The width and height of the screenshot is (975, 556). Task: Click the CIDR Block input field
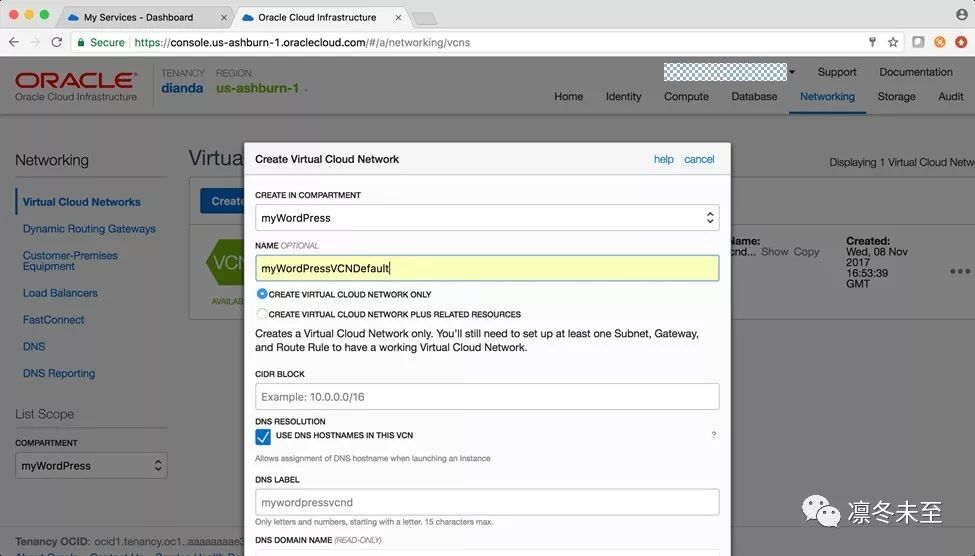click(x=487, y=396)
